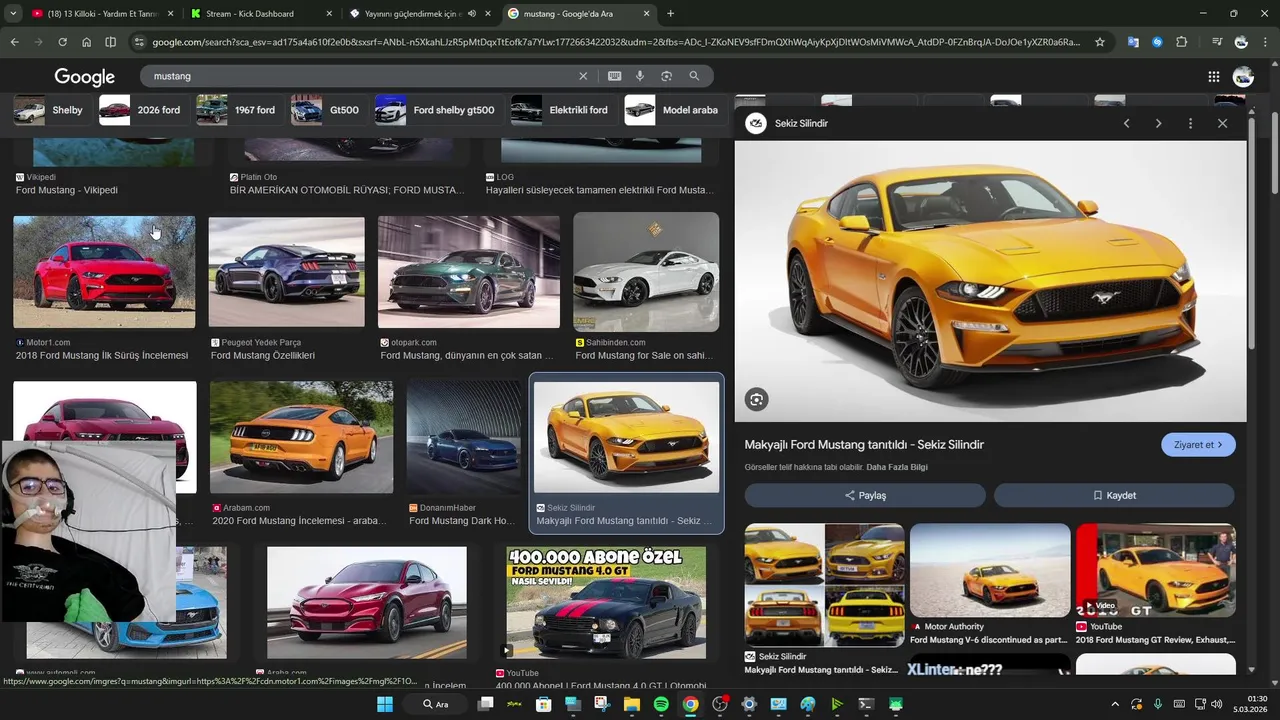This screenshot has height=720, width=1280.
Task: Reload the page
Action: [x=62, y=42]
